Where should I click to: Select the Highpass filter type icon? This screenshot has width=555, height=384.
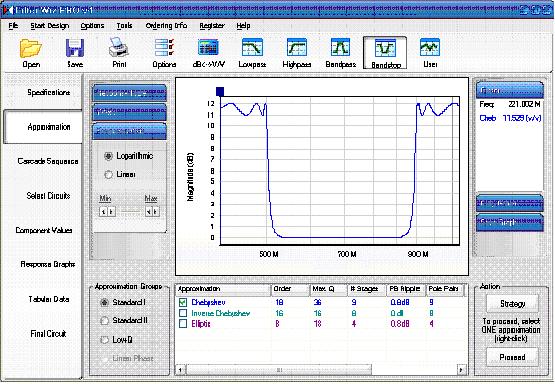tap(297, 53)
